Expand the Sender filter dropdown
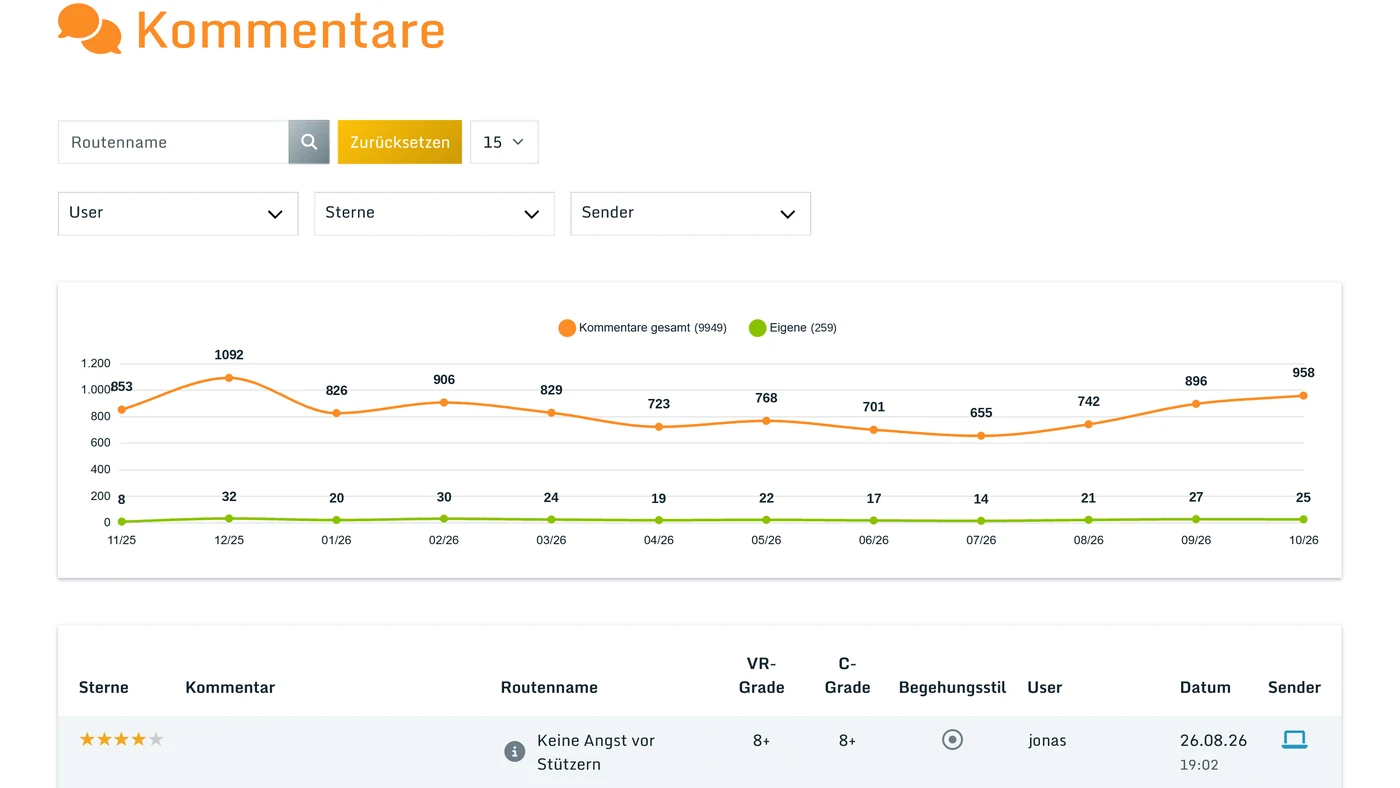The width and height of the screenshot is (1400, 788). (x=690, y=214)
